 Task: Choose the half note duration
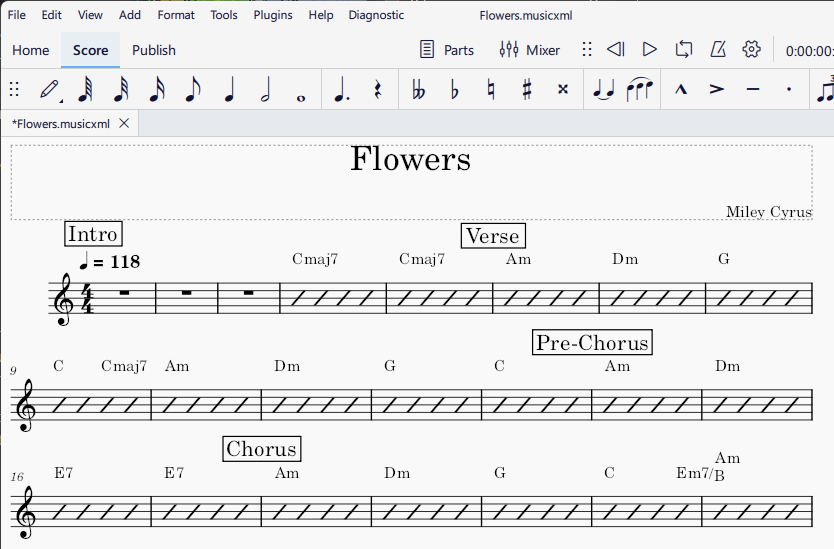(x=265, y=90)
